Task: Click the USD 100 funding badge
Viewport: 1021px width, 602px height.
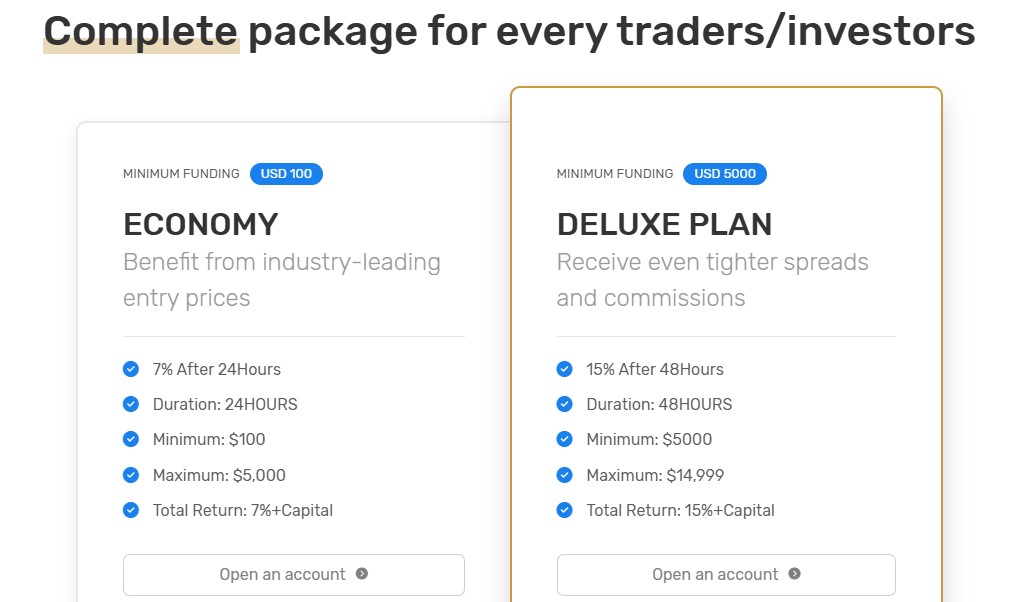Action: click(287, 174)
